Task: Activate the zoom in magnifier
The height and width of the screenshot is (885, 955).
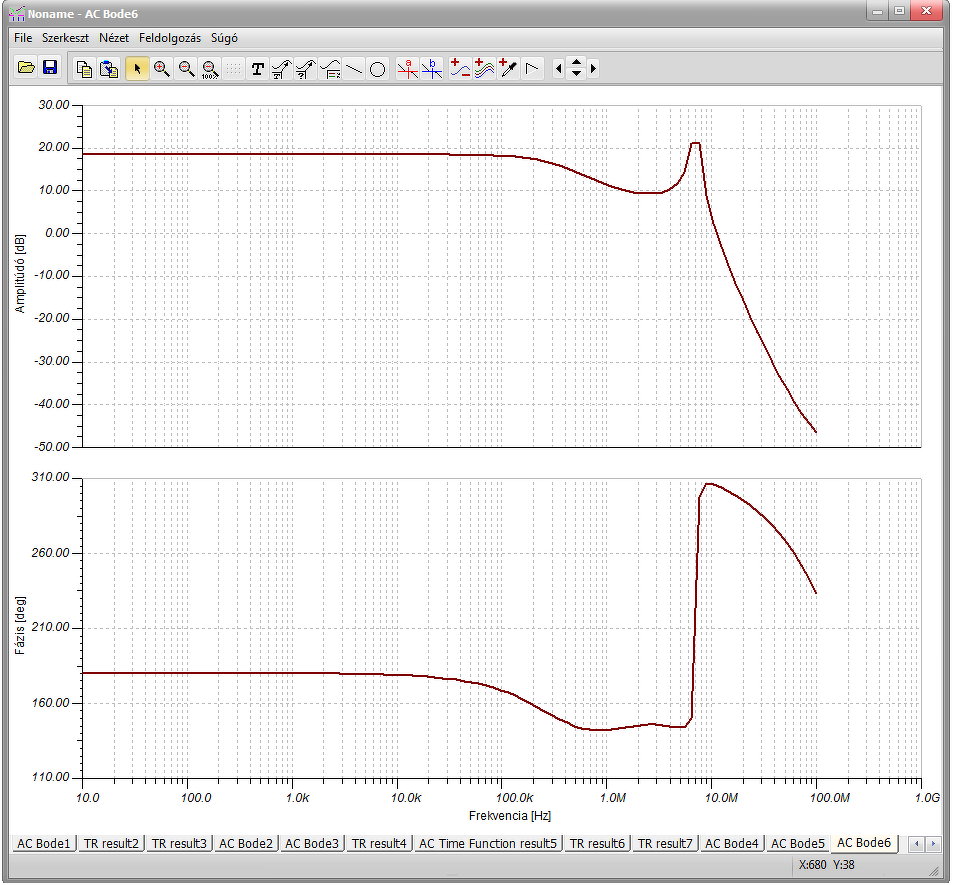Action: coord(161,69)
